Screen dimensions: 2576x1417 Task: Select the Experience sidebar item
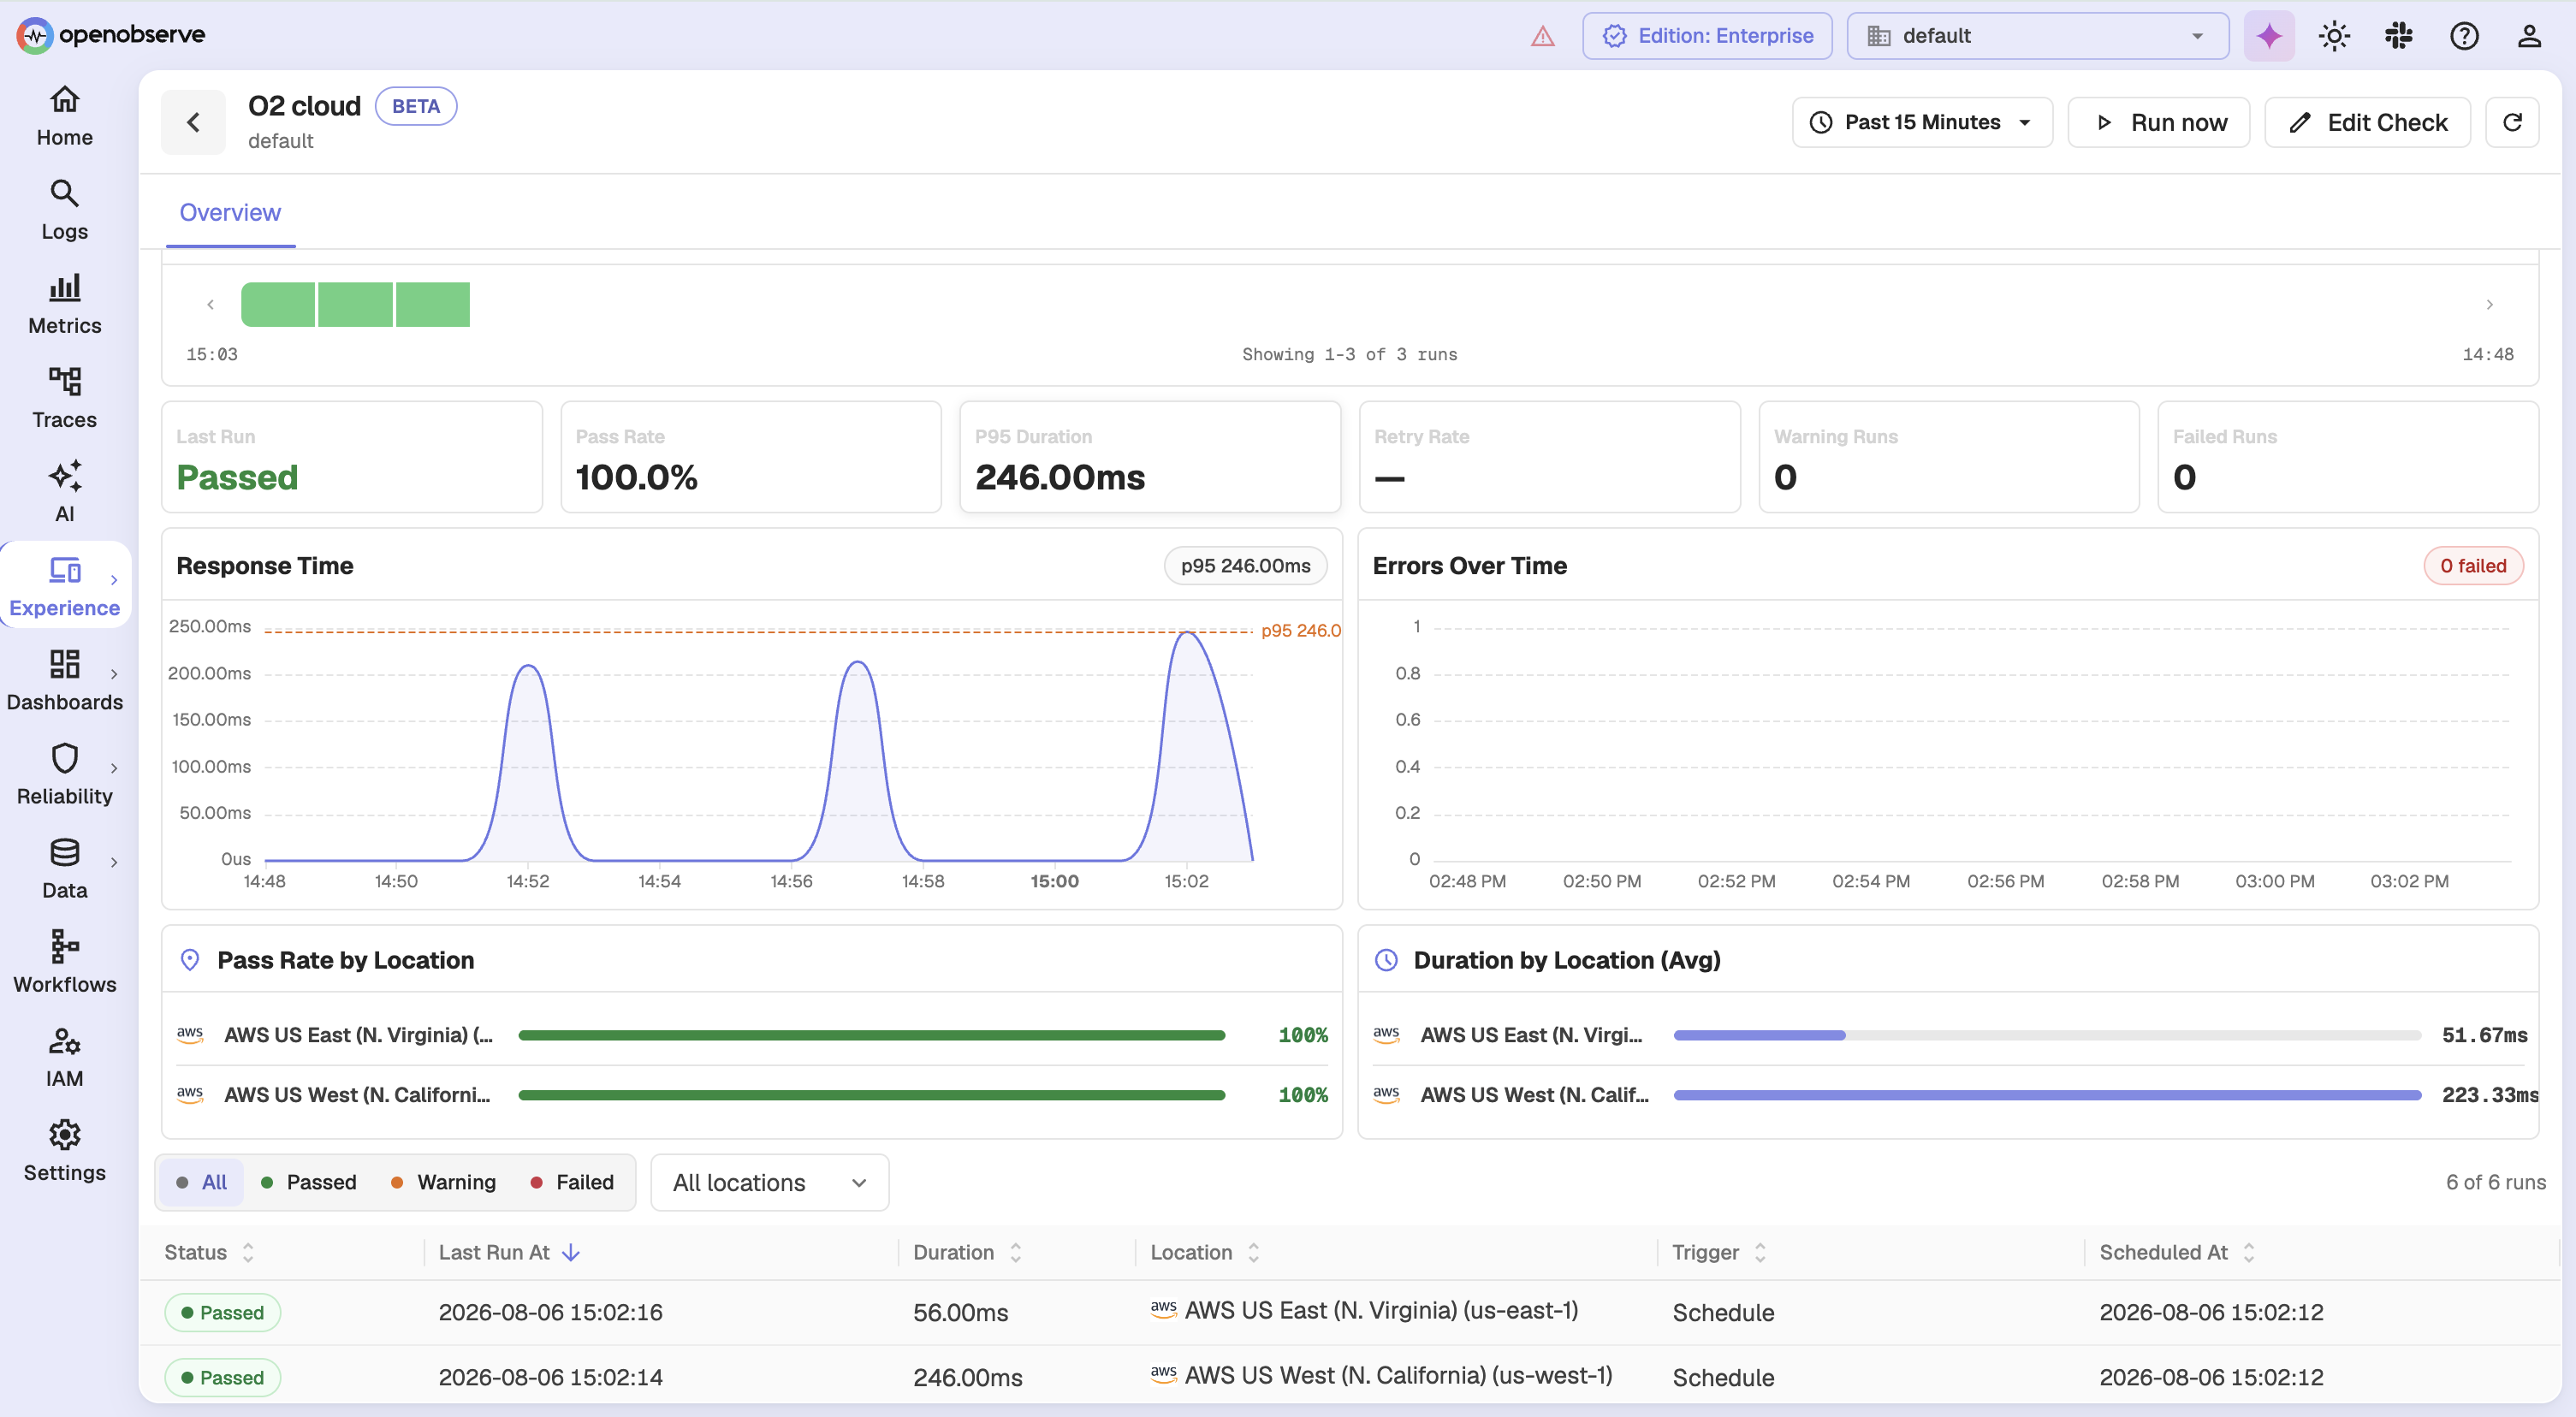click(x=65, y=586)
